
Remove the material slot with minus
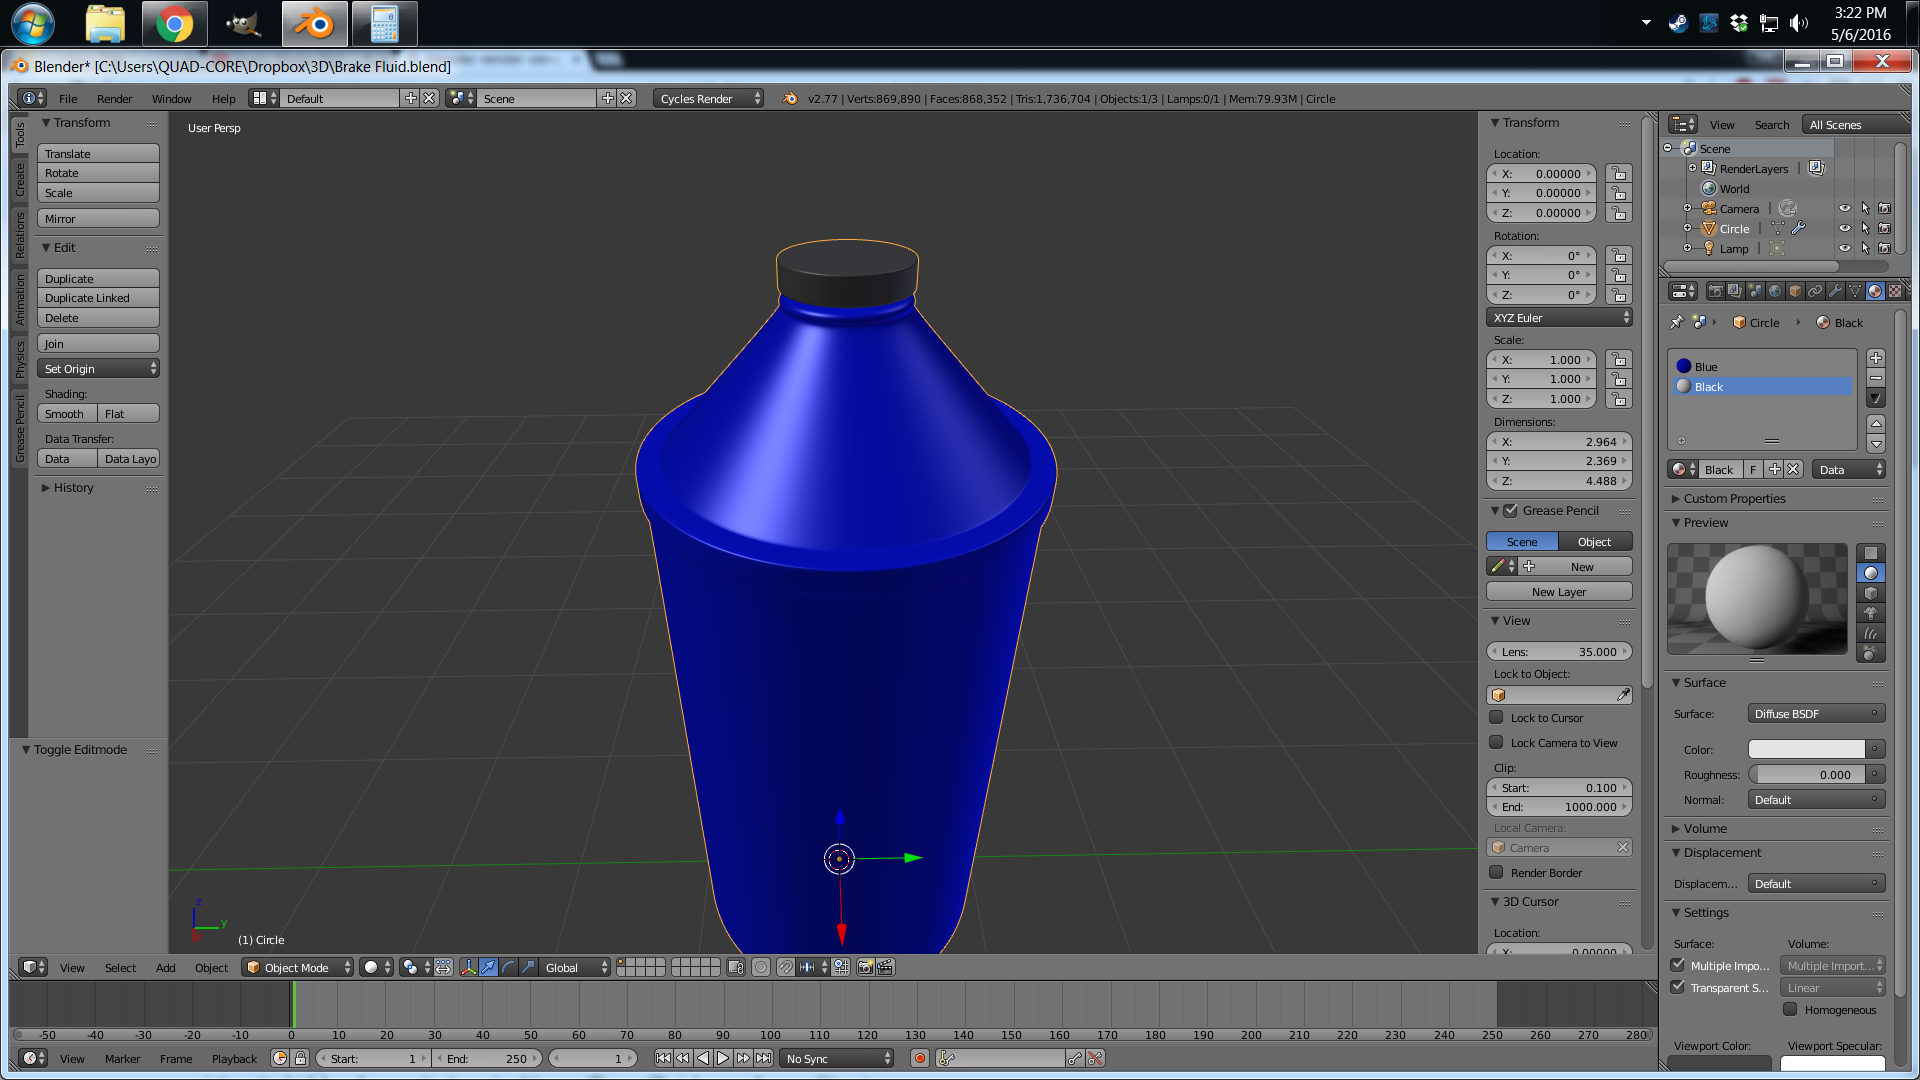[x=1876, y=378]
